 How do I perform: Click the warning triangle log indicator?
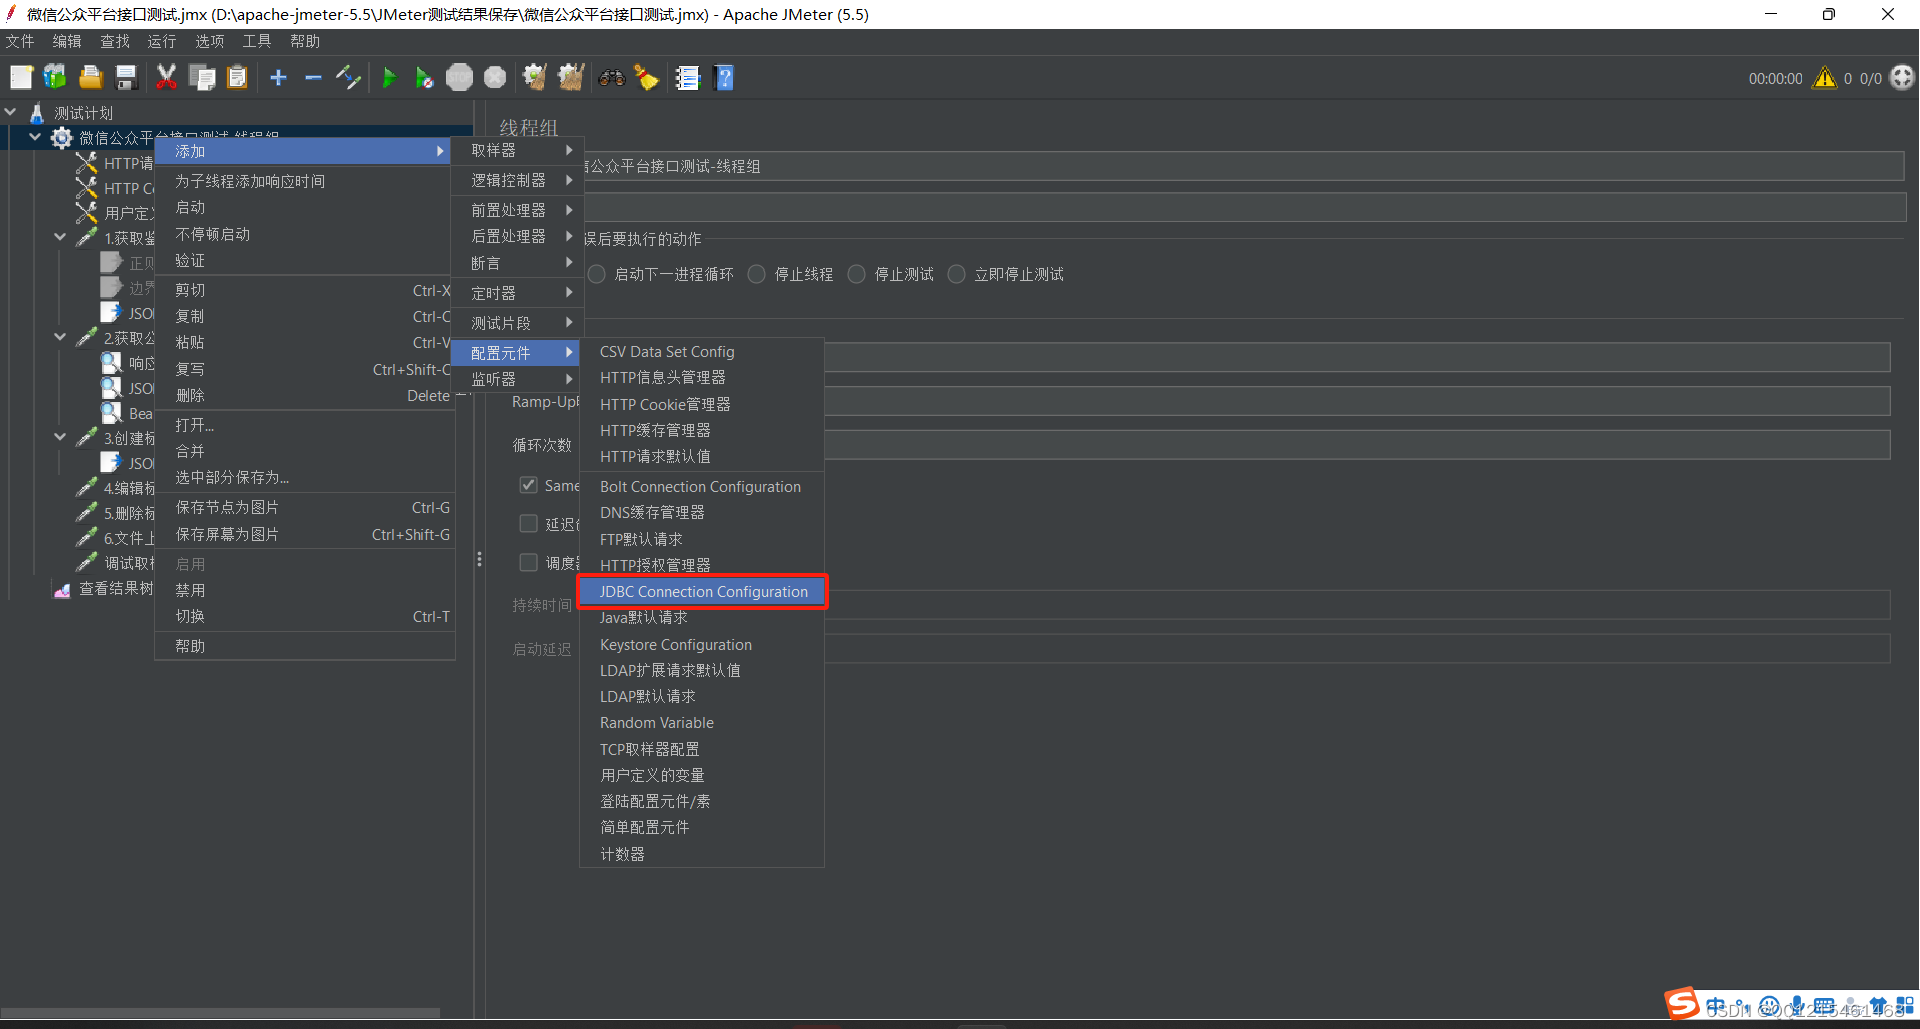pyautogui.click(x=1825, y=77)
